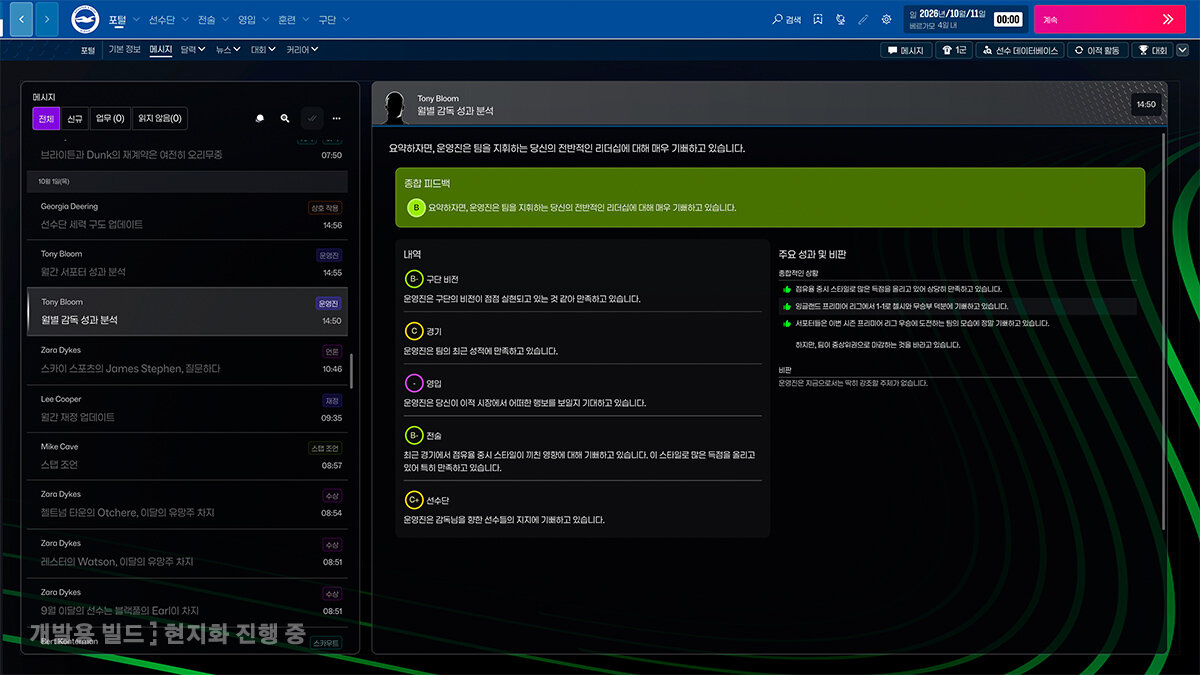
Task: Open the Brighton club crest
Action: pyautogui.click(x=86, y=19)
